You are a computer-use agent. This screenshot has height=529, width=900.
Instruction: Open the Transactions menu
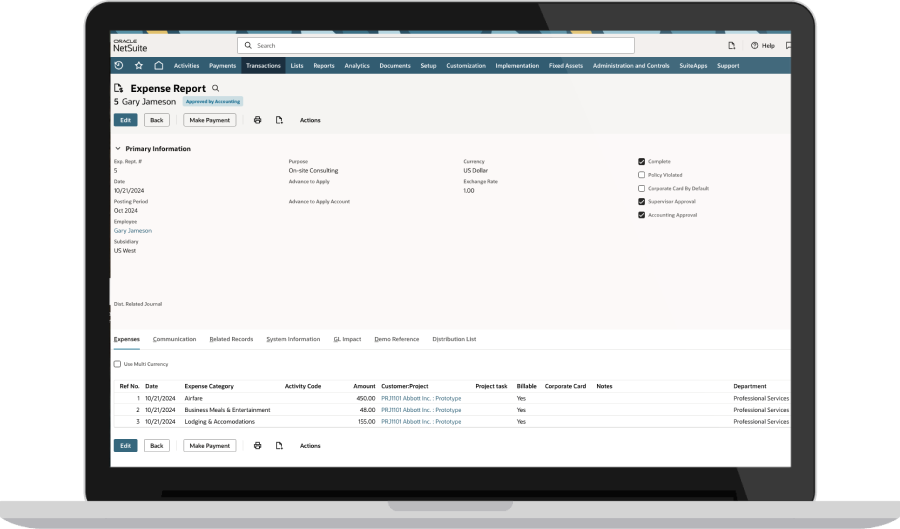click(x=263, y=66)
